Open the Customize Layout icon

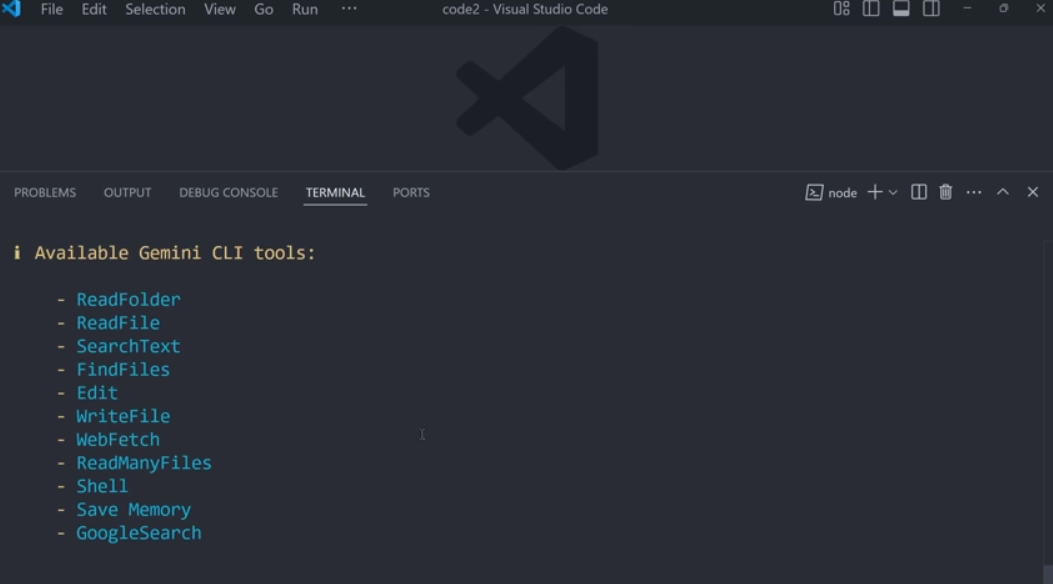click(841, 9)
